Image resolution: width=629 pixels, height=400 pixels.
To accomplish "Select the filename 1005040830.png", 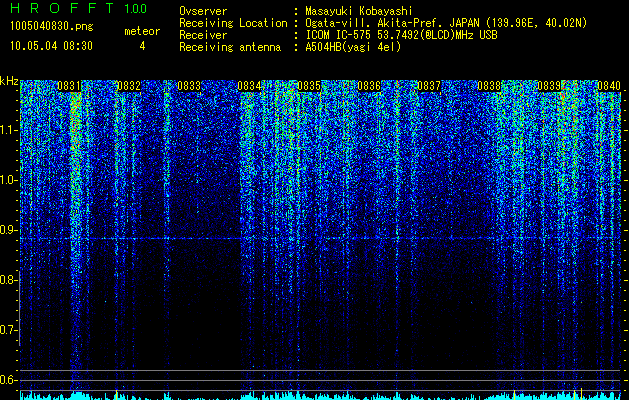I will 52,26.
